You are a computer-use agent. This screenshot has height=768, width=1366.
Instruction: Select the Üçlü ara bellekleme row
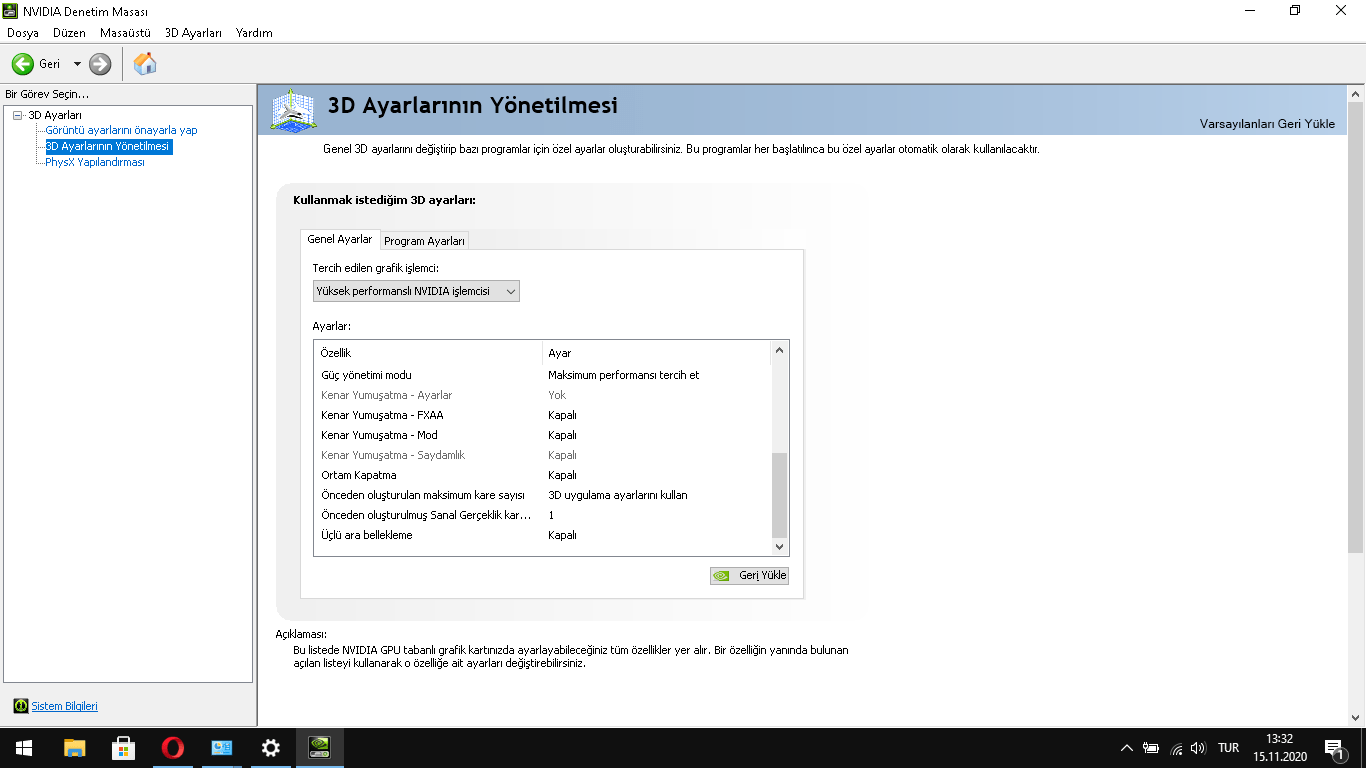[x=543, y=535]
